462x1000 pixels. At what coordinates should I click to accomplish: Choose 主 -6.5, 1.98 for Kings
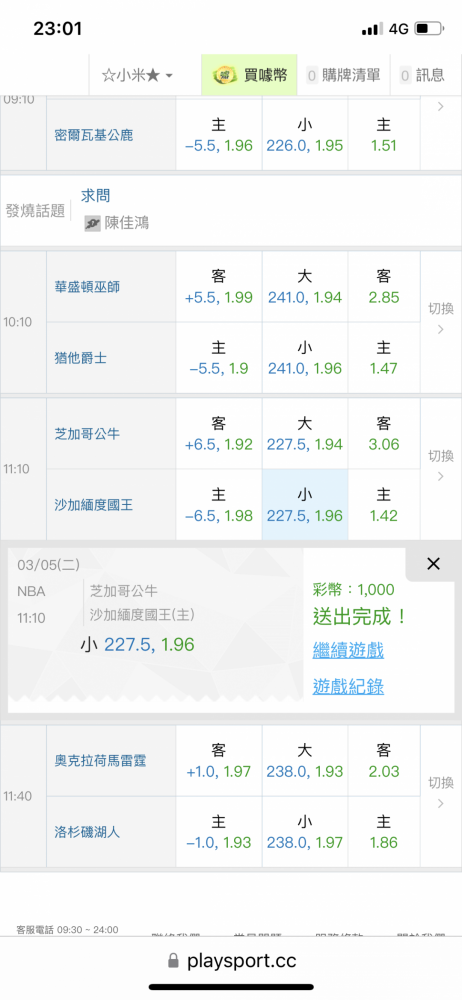point(219,505)
